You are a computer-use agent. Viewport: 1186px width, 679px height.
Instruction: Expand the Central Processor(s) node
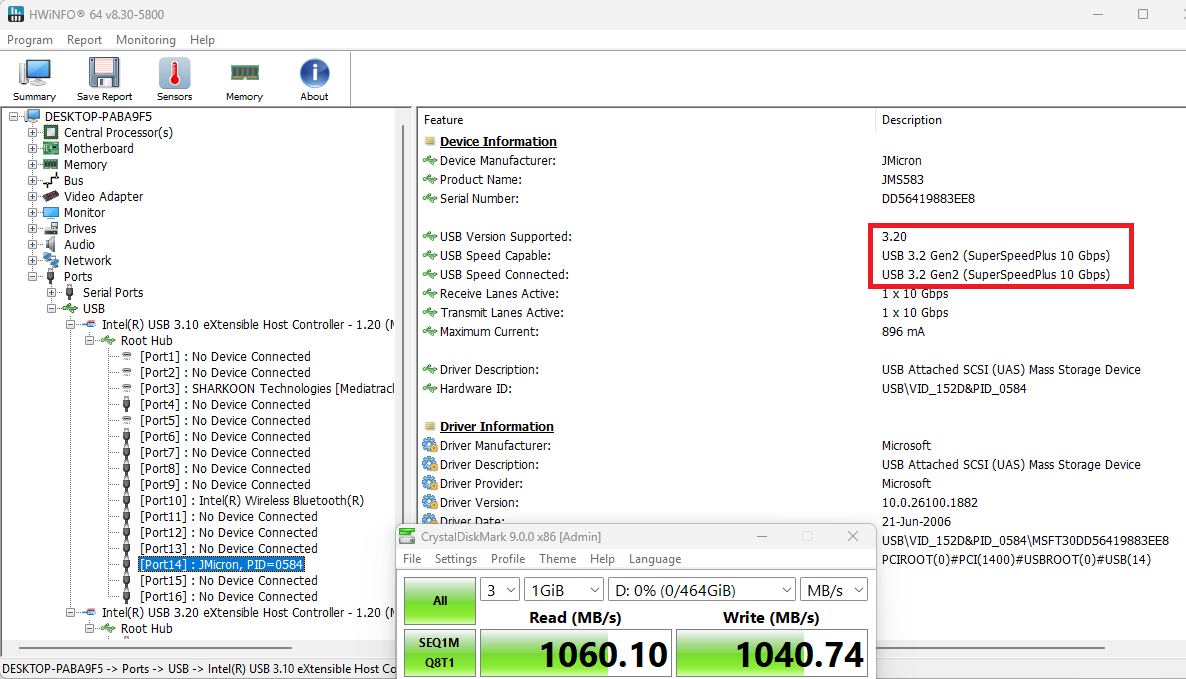pos(33,132)
